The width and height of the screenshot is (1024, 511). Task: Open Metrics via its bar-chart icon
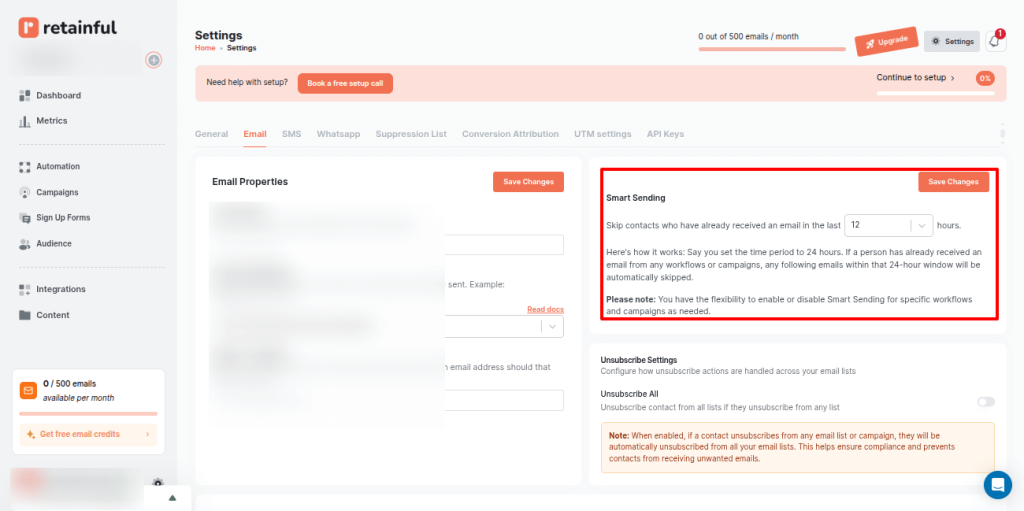click(x=25, y=121)
